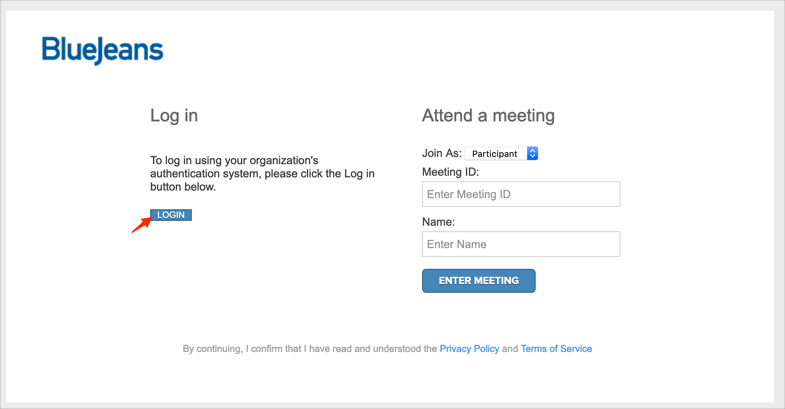Click the "Join As:" label
785x409 pixels.
point(442,154)
